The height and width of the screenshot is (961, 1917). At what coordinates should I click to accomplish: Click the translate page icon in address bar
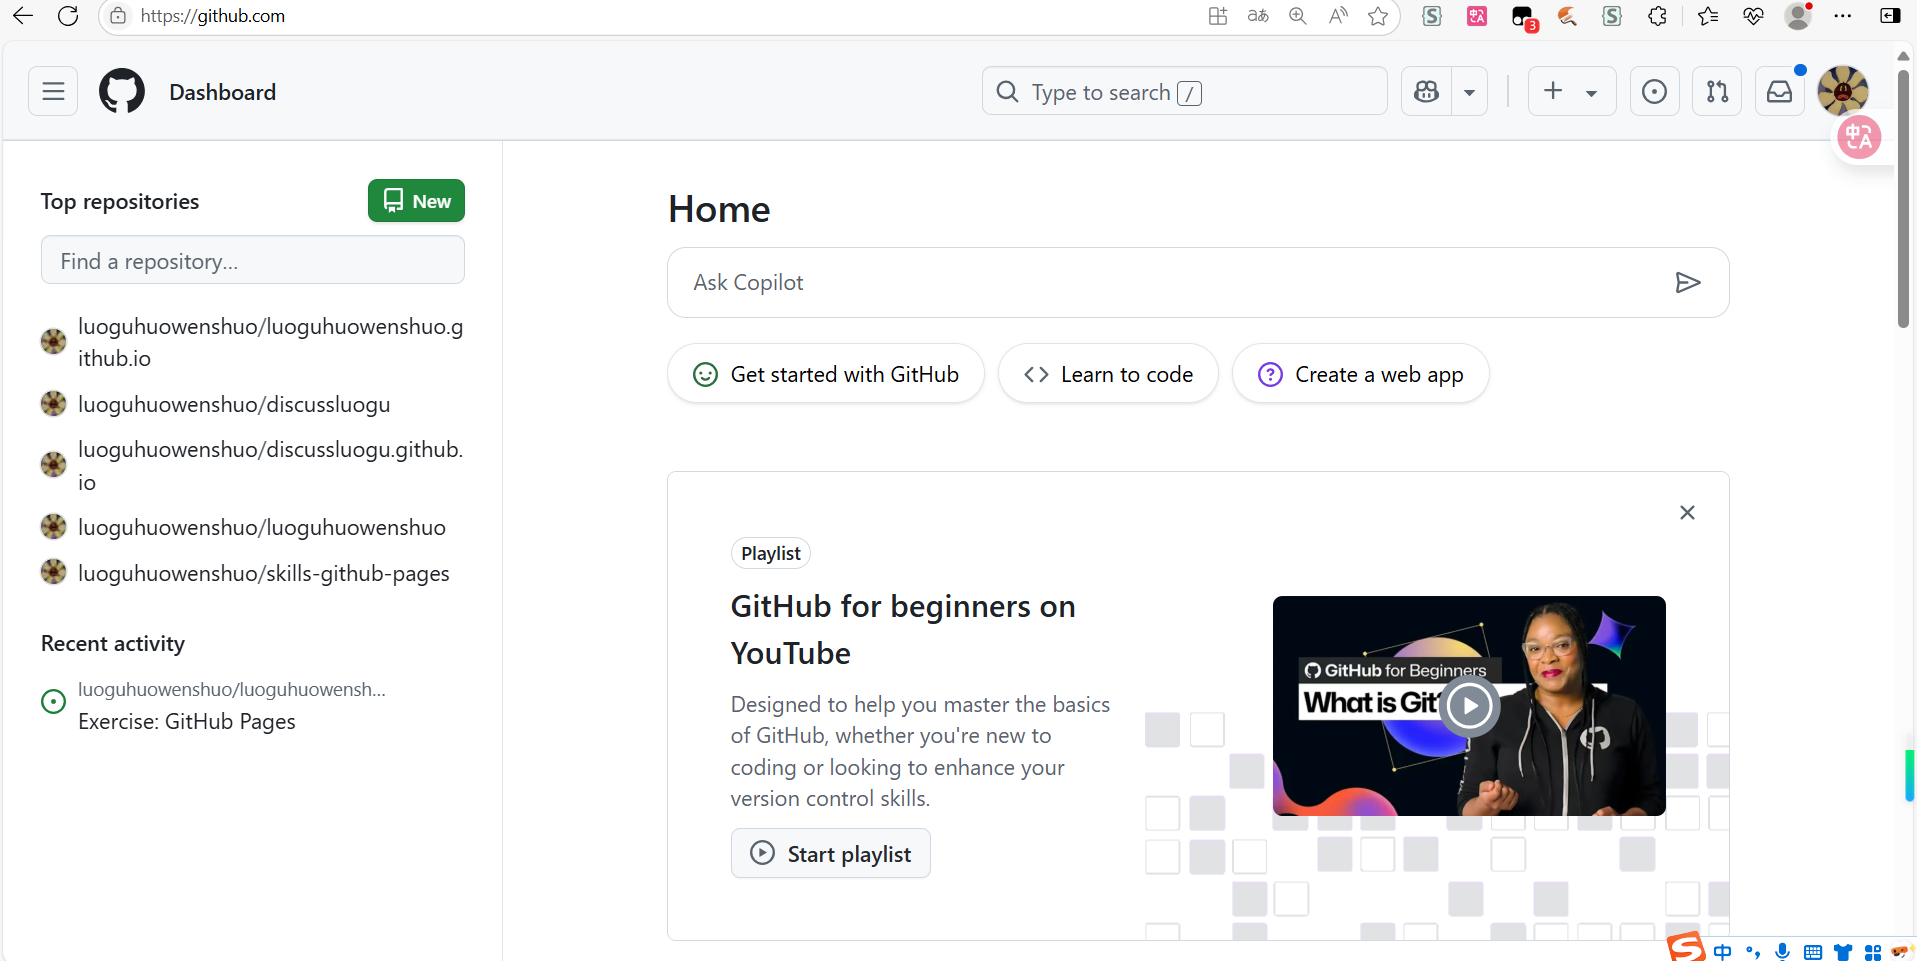pos(1258,16)
